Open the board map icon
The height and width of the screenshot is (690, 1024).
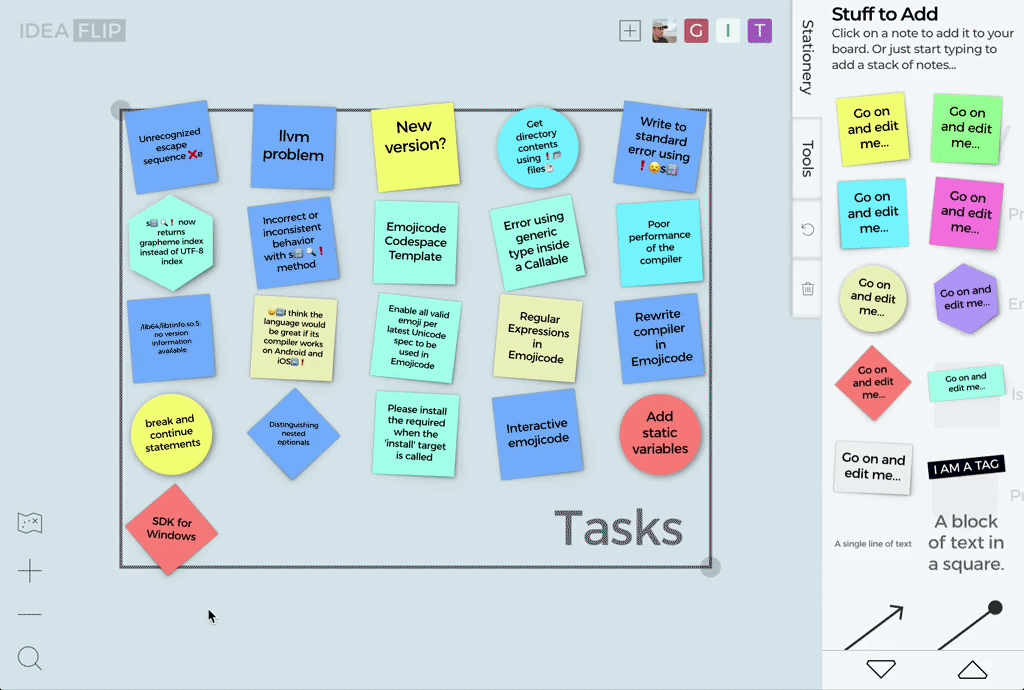click(x=30, y=523)
